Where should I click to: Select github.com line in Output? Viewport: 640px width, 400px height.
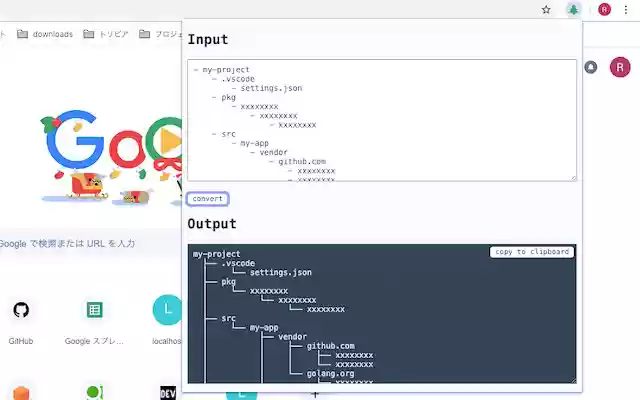coord(331,346)
